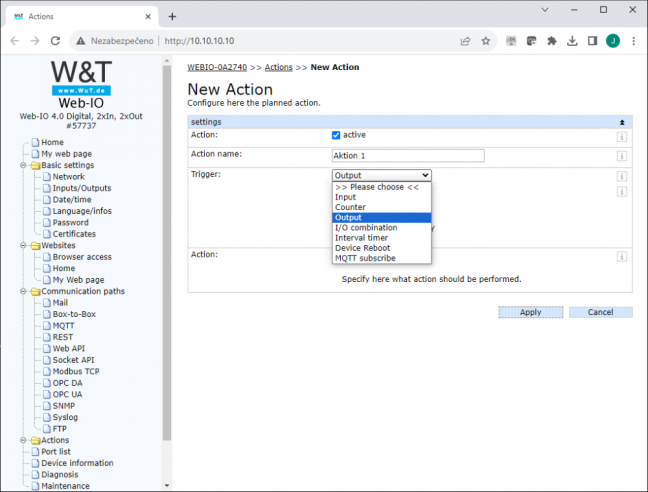
Task: Open Browser access under Websites
Action: [x=82, y=257]
